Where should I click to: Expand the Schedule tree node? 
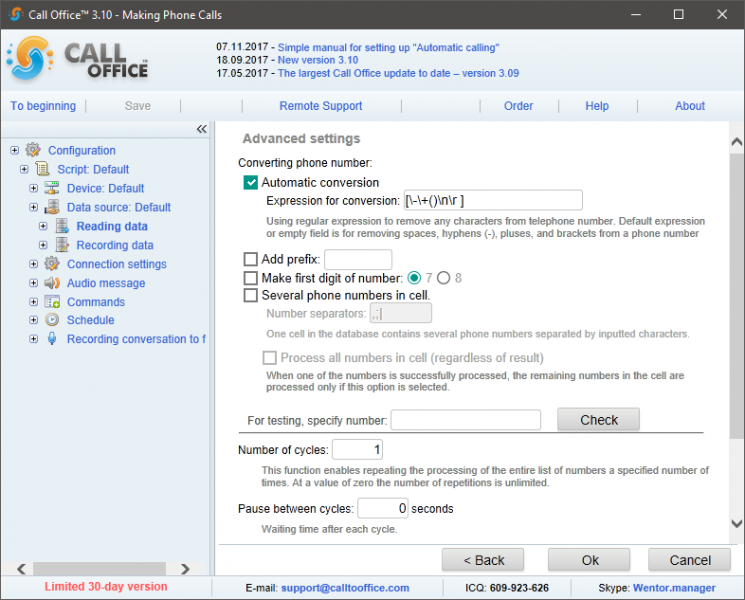[33, 320]
